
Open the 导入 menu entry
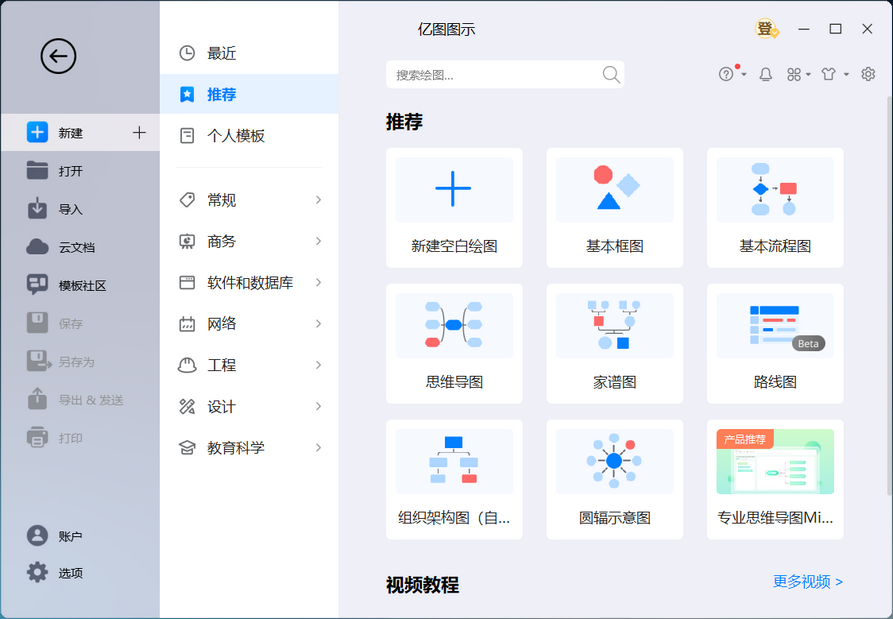coord(80,209)
